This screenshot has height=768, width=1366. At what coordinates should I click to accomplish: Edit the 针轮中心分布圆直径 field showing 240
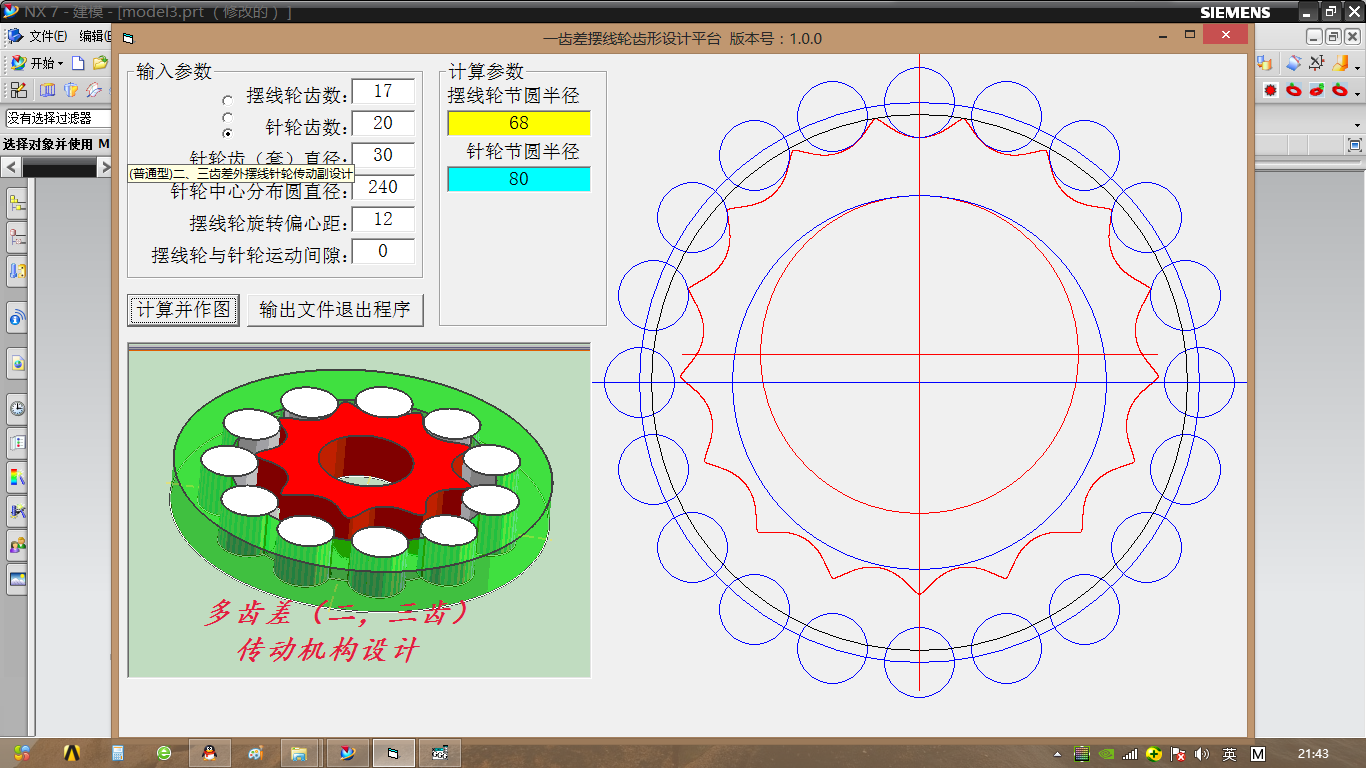tap(383, 187)
